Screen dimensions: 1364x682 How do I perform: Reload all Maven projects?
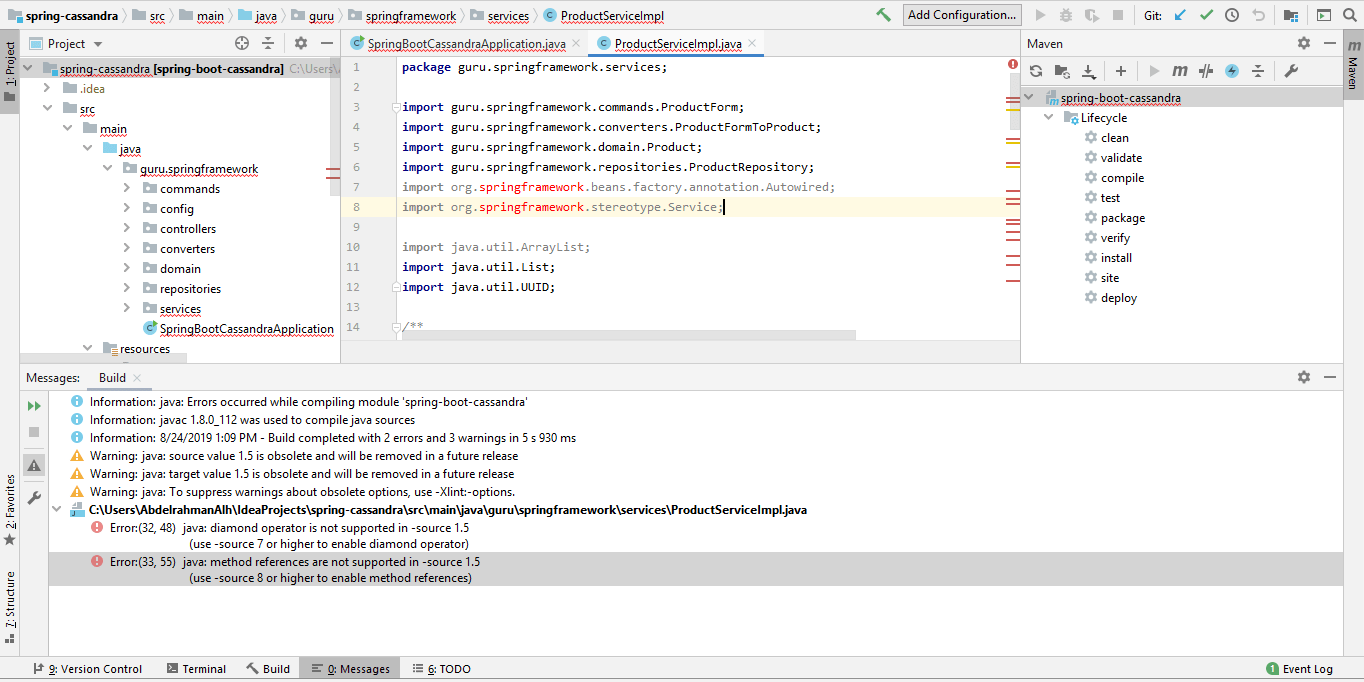[1036, 71]
